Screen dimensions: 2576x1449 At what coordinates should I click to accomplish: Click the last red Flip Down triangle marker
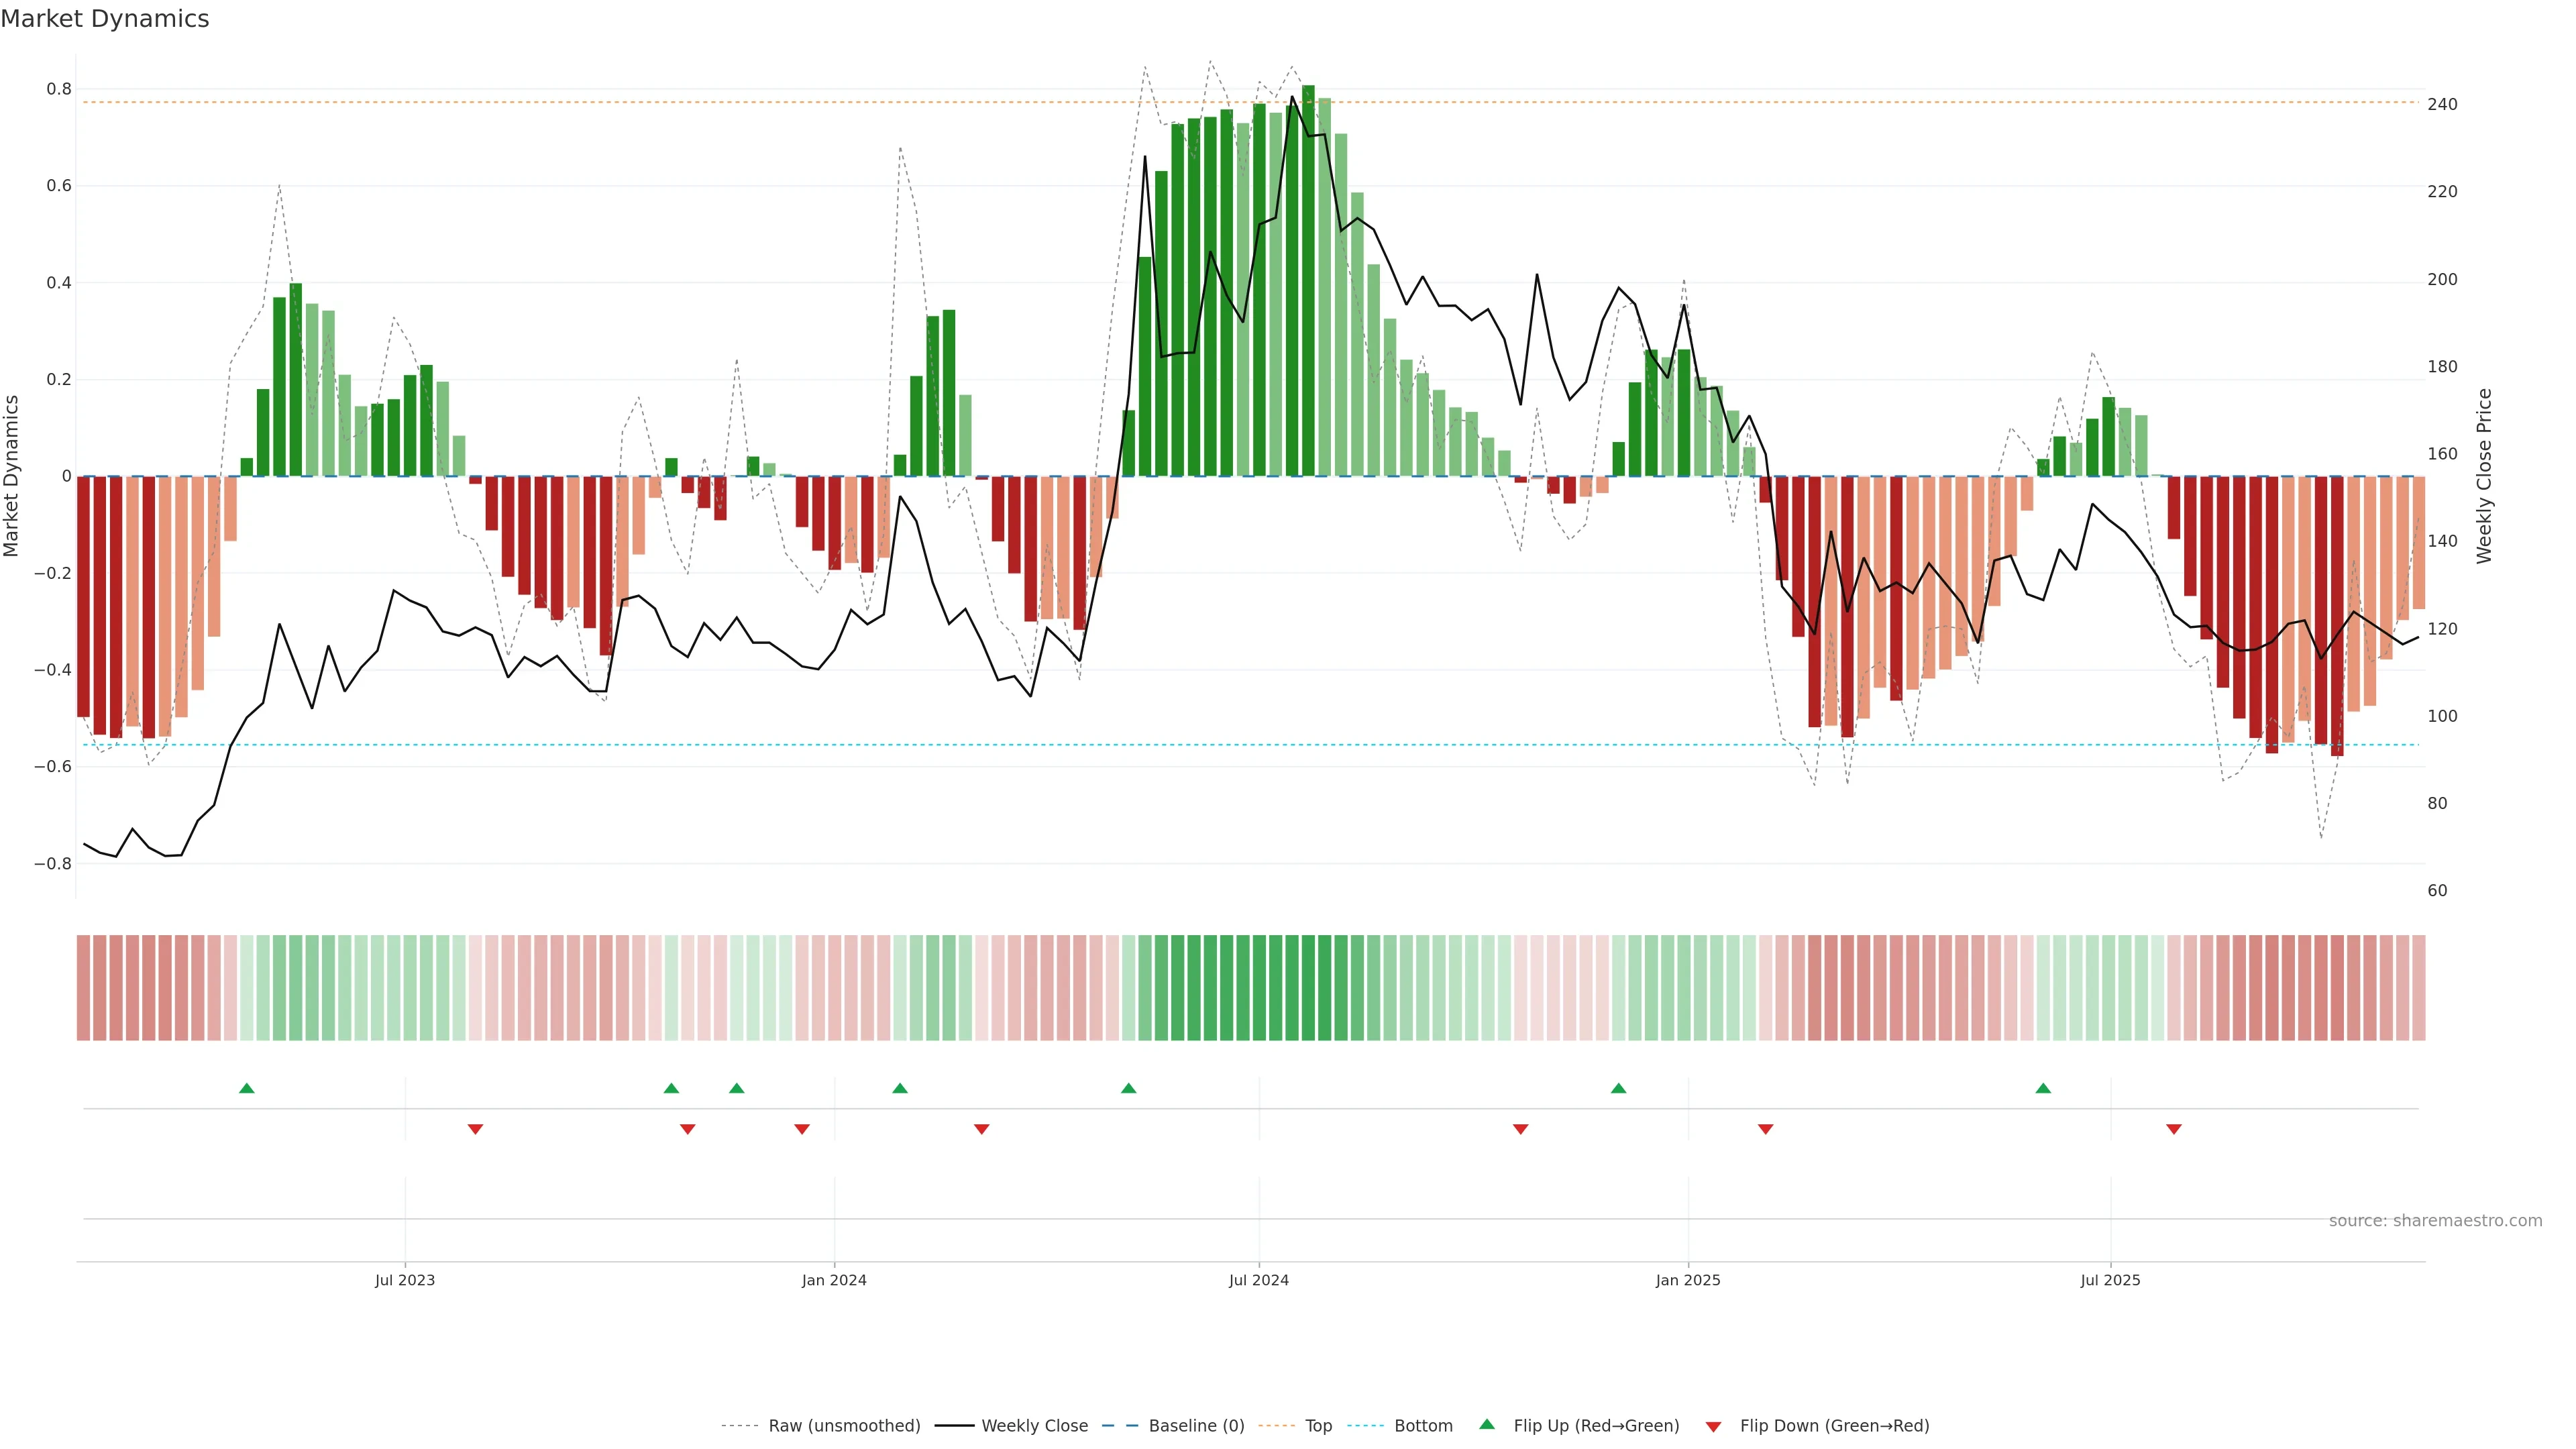(2174, 1129)
